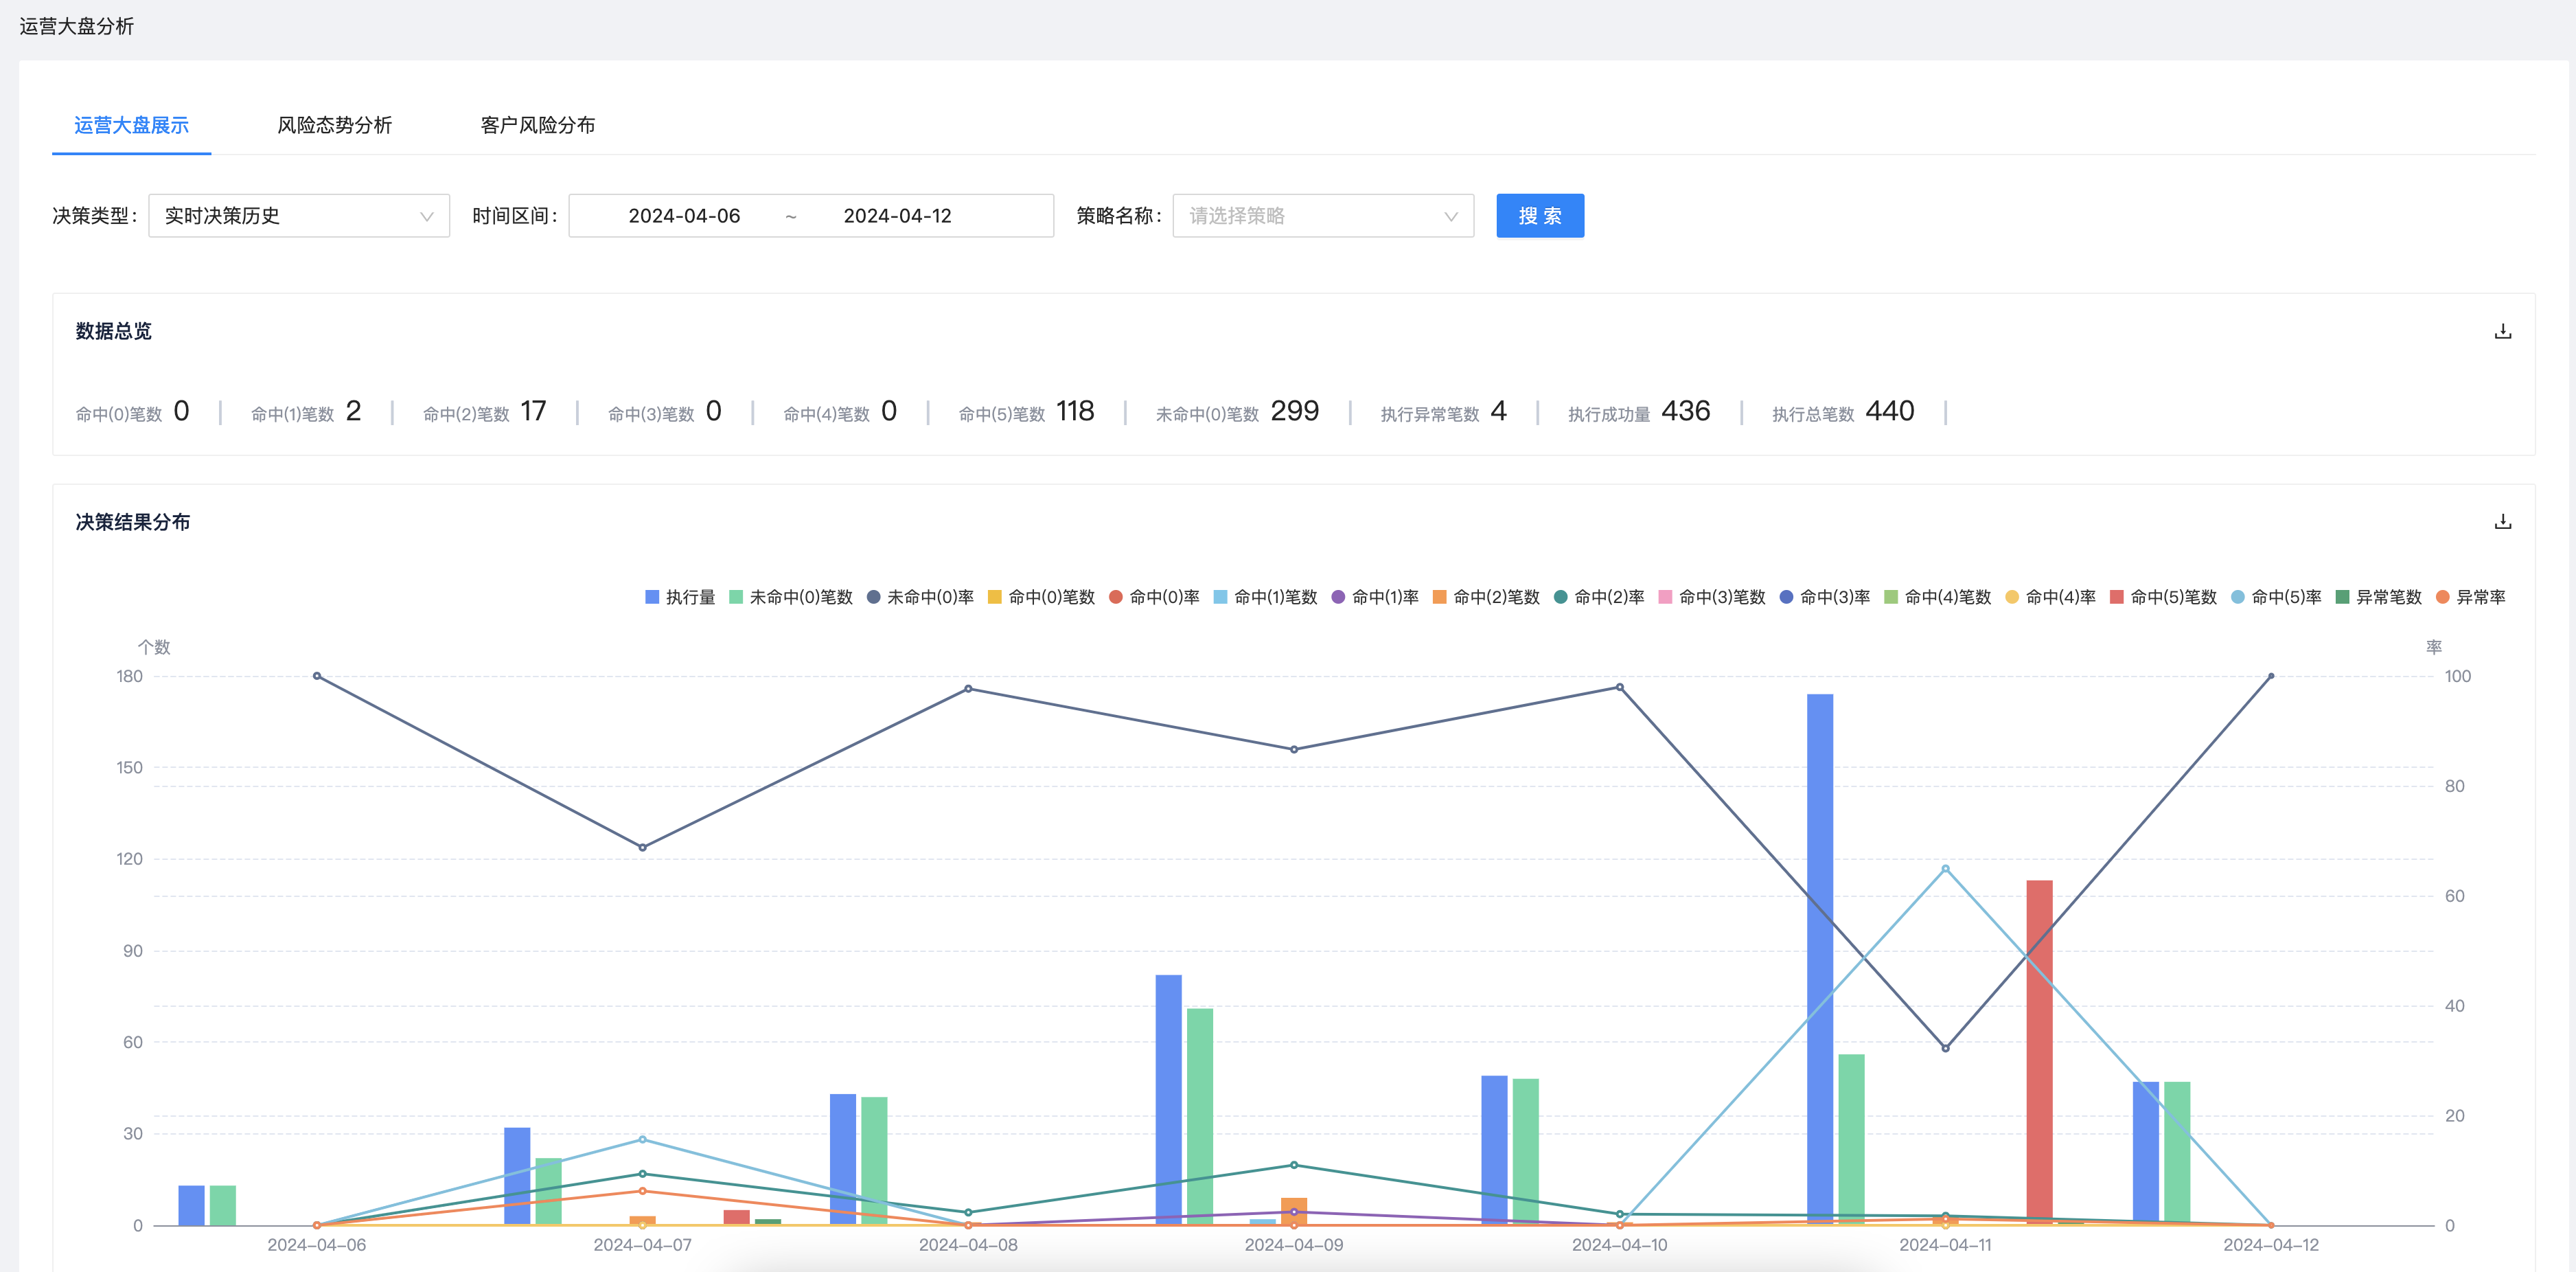Toggle 命中(5)率 legend series

pos(2276,597)
